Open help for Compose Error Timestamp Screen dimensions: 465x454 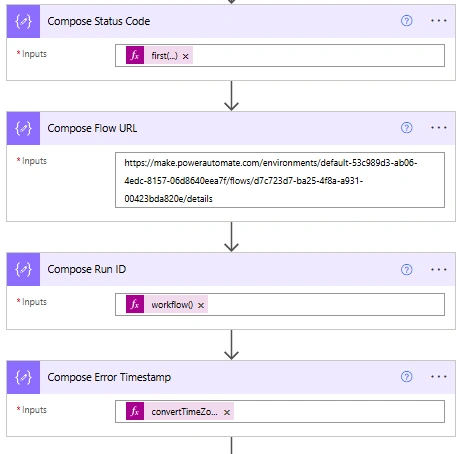(406, 377)
